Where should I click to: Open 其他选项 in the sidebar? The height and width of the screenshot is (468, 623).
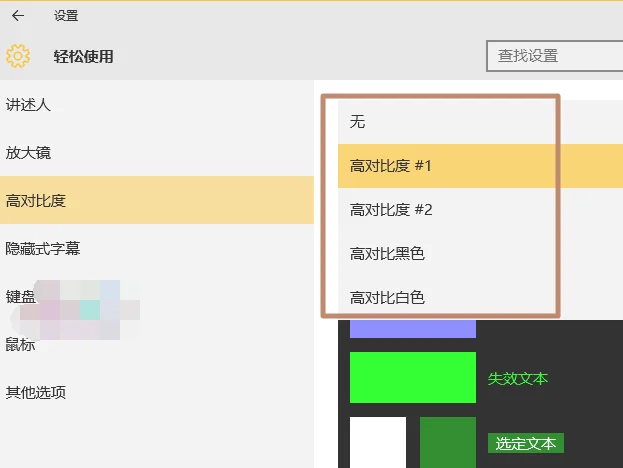[x=157, y=392]
